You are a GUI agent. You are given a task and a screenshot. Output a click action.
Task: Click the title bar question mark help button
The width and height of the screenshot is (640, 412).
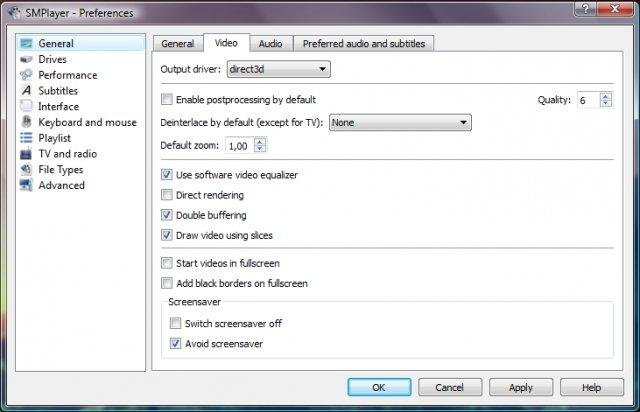pyautogui.click(x=585, y=9)
